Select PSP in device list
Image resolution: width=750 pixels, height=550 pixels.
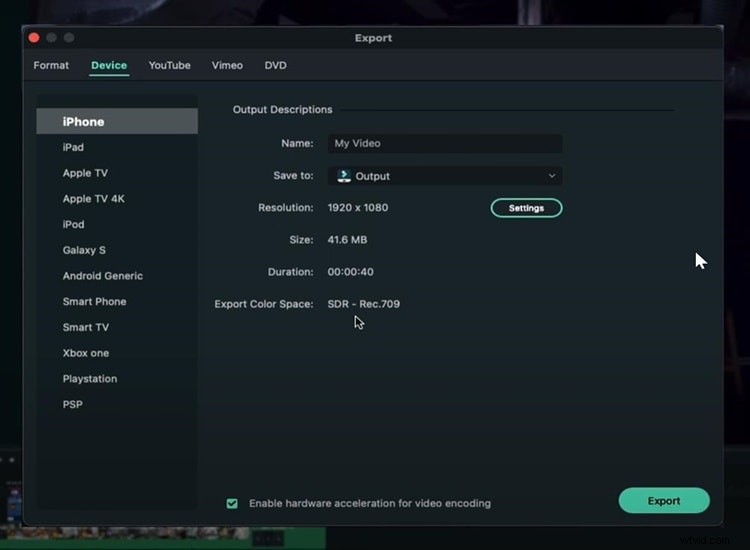(x=73, y=405)
